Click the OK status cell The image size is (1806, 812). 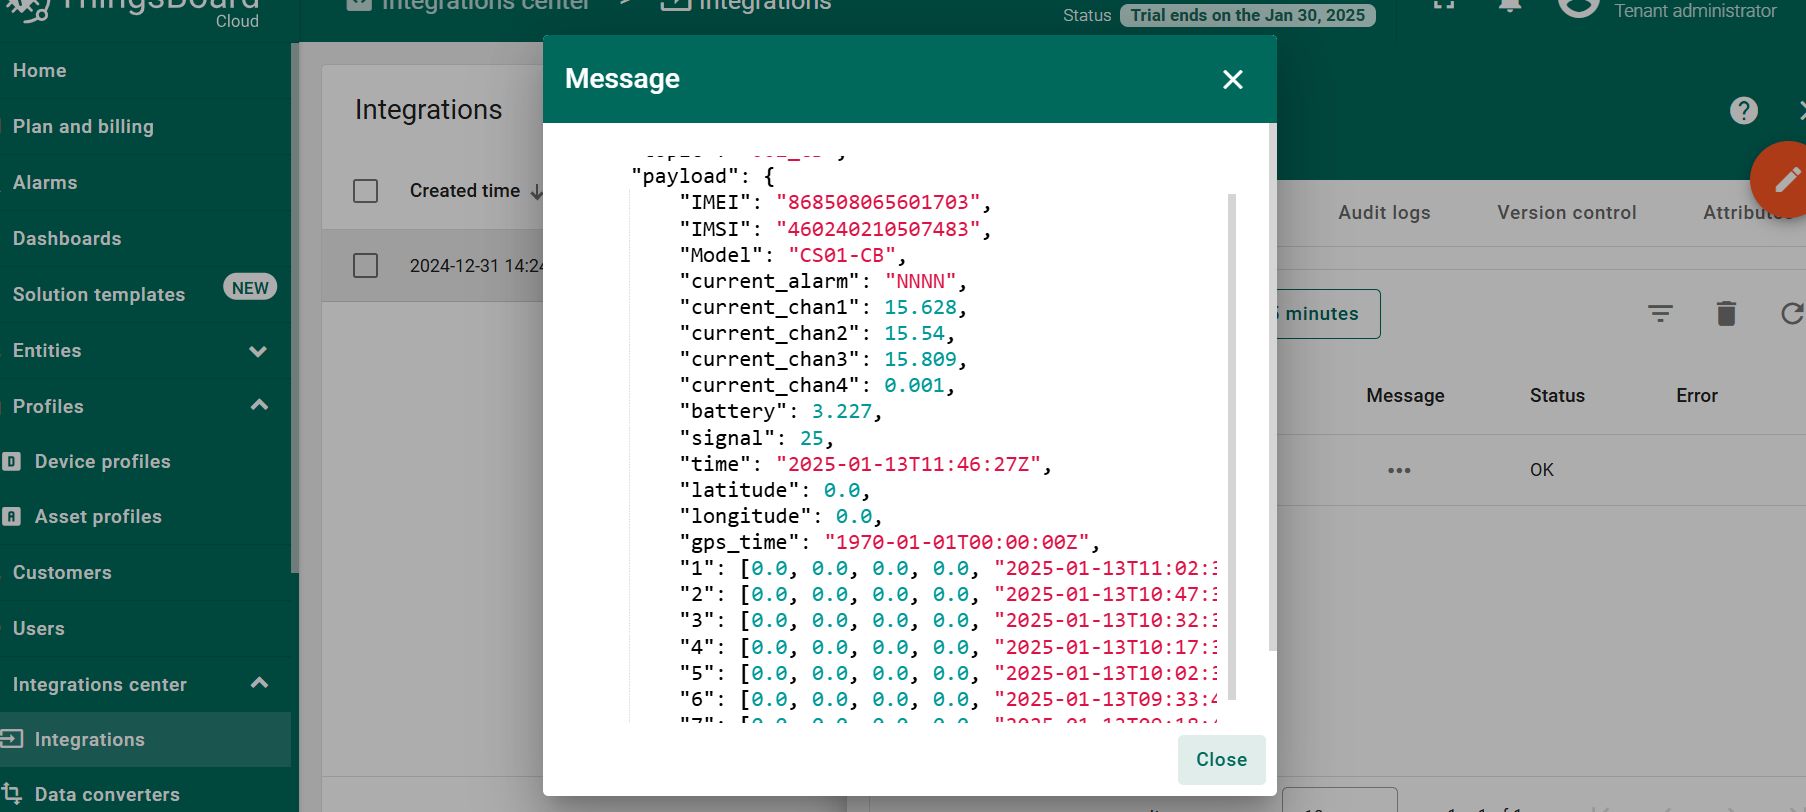click(1541, 470)
